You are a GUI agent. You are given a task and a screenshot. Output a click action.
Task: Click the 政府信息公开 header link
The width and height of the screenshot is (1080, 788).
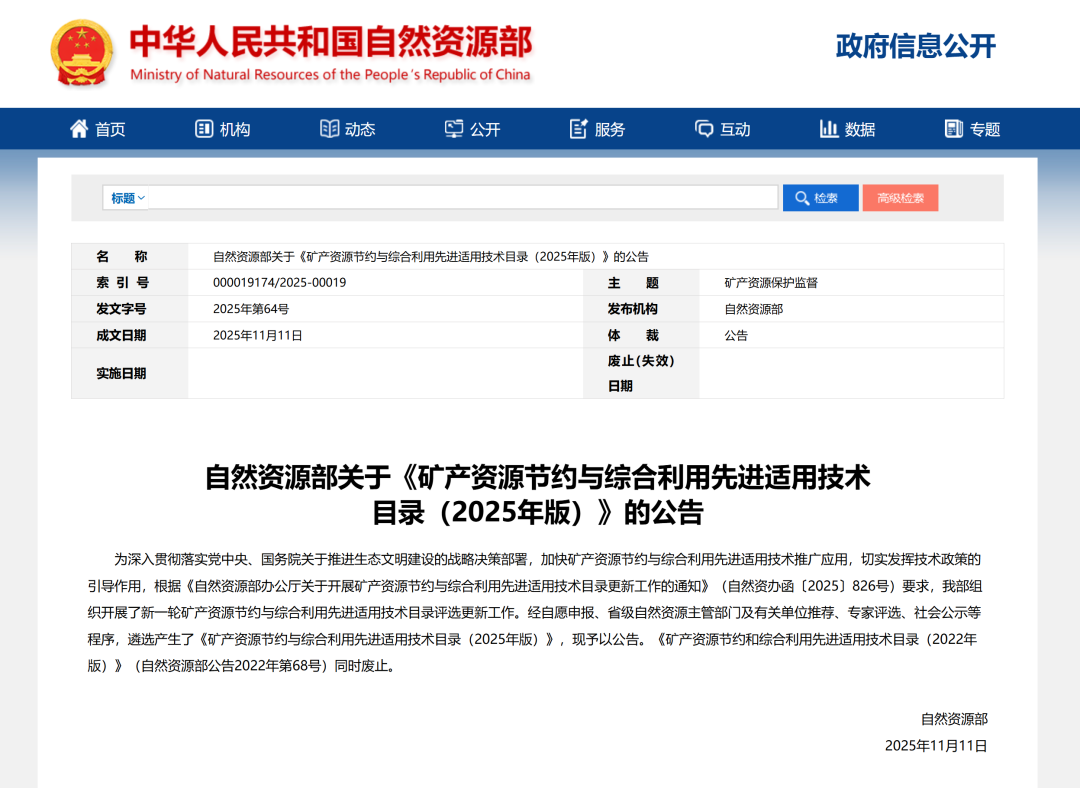(x=915, y=46)
